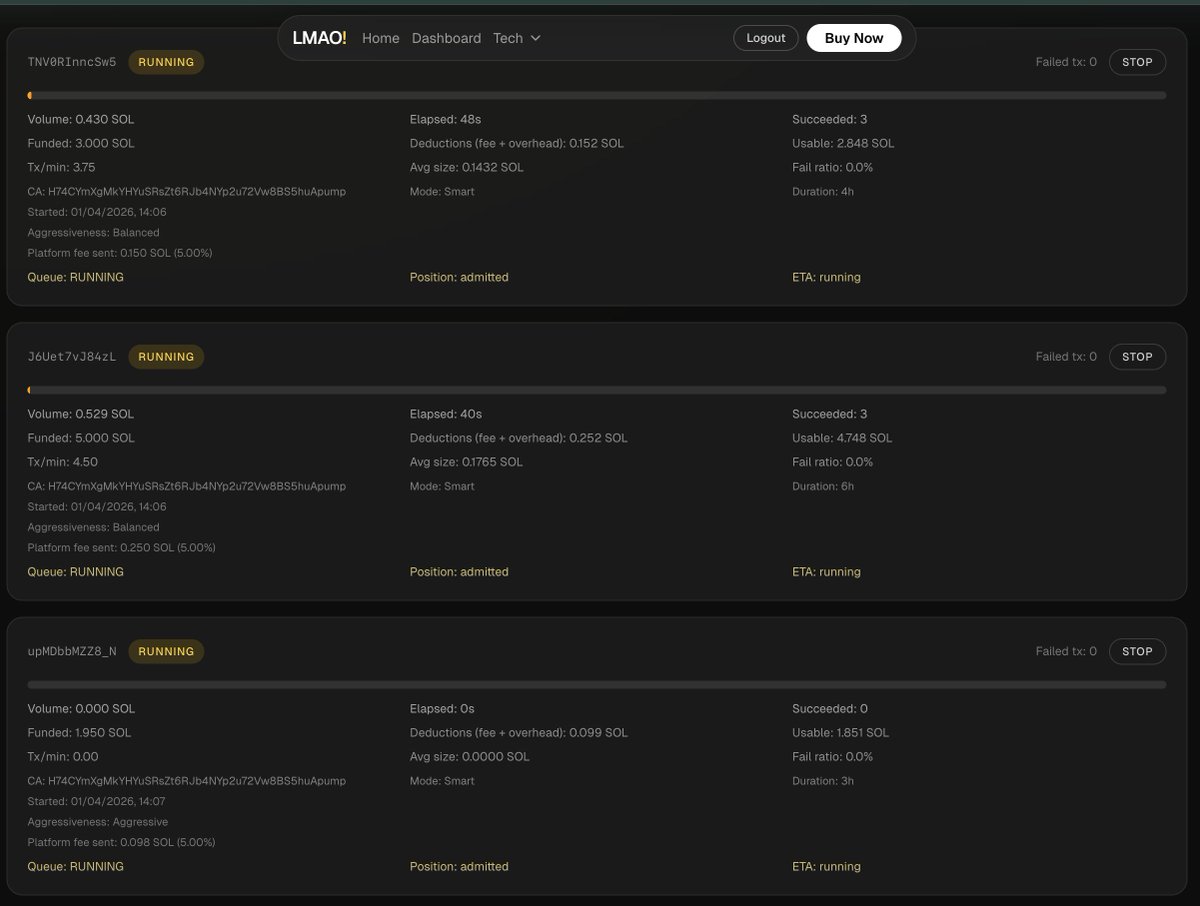This screenshot has height=906, width=1200.
Task: Click 'Elapsed: 48s' text
Action: point(445,119)
